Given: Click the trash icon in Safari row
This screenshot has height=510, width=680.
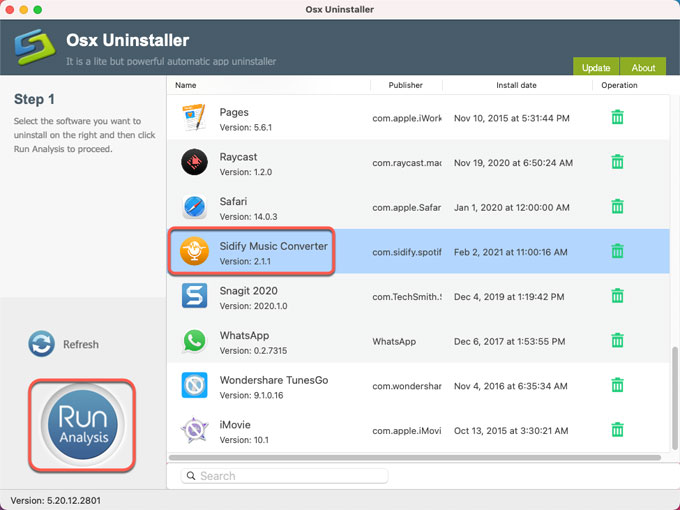Looking at the screenshot, I should click(x=617, y=206).
